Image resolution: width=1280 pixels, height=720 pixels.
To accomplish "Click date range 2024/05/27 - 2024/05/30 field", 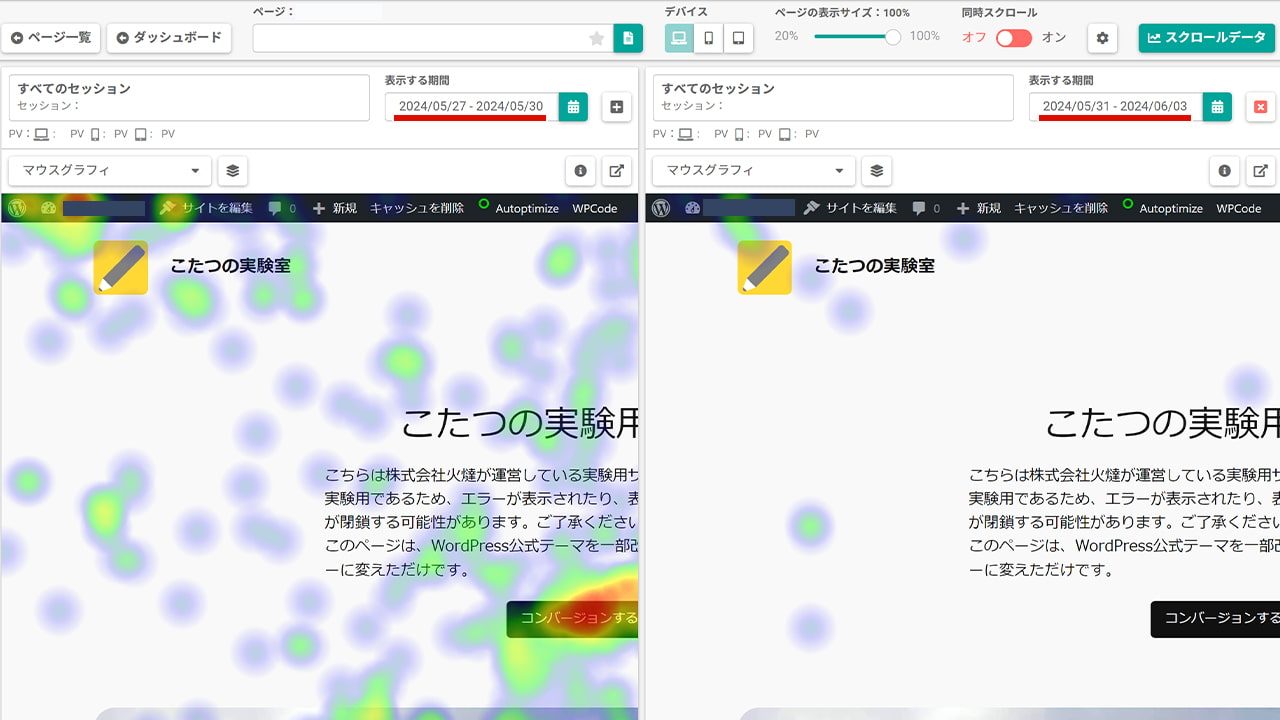I will click(x=471, y=107).
